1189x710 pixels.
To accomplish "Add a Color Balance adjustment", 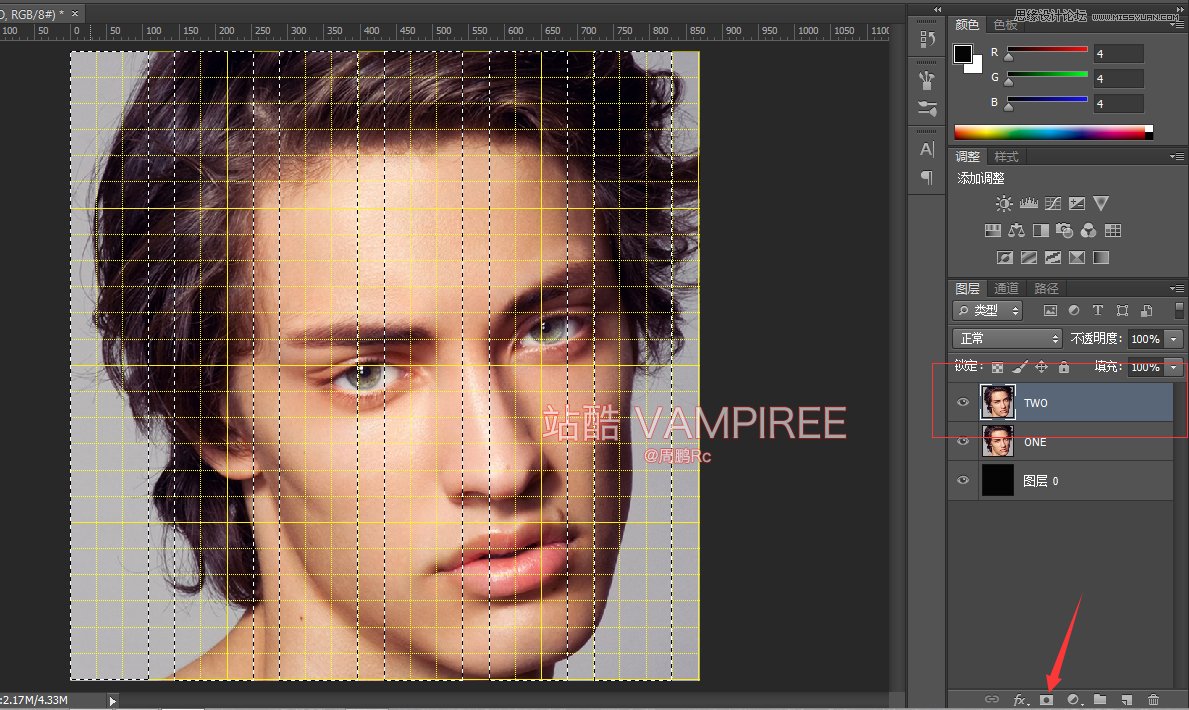I will pyautogui.click(x=1016, y=231).
